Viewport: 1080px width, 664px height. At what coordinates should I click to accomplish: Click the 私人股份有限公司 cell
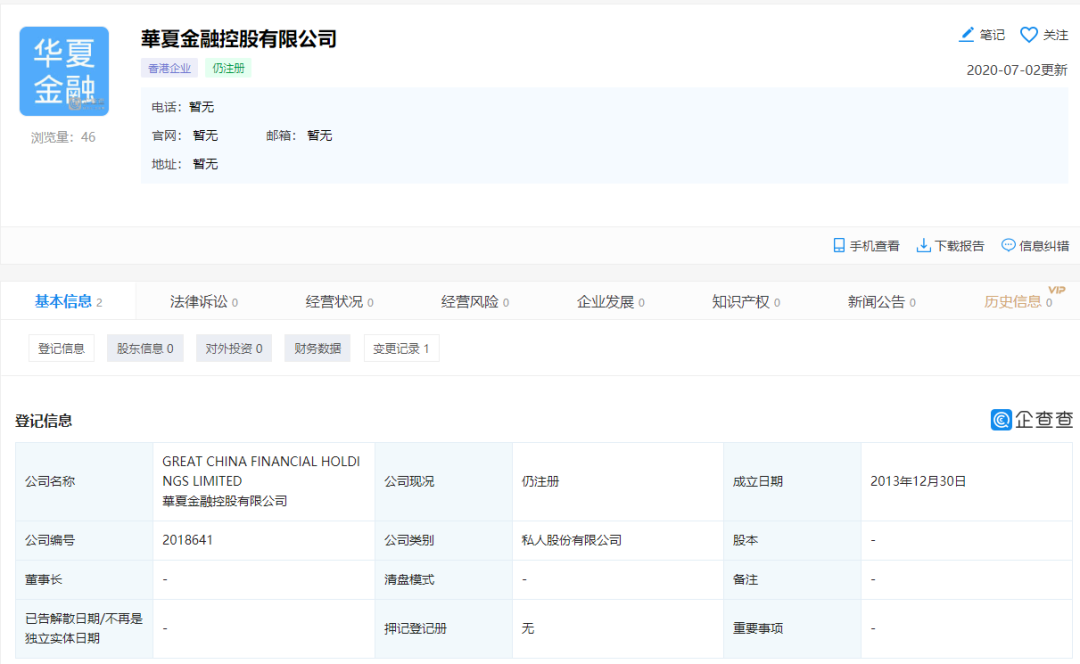[x=618, y=540]
